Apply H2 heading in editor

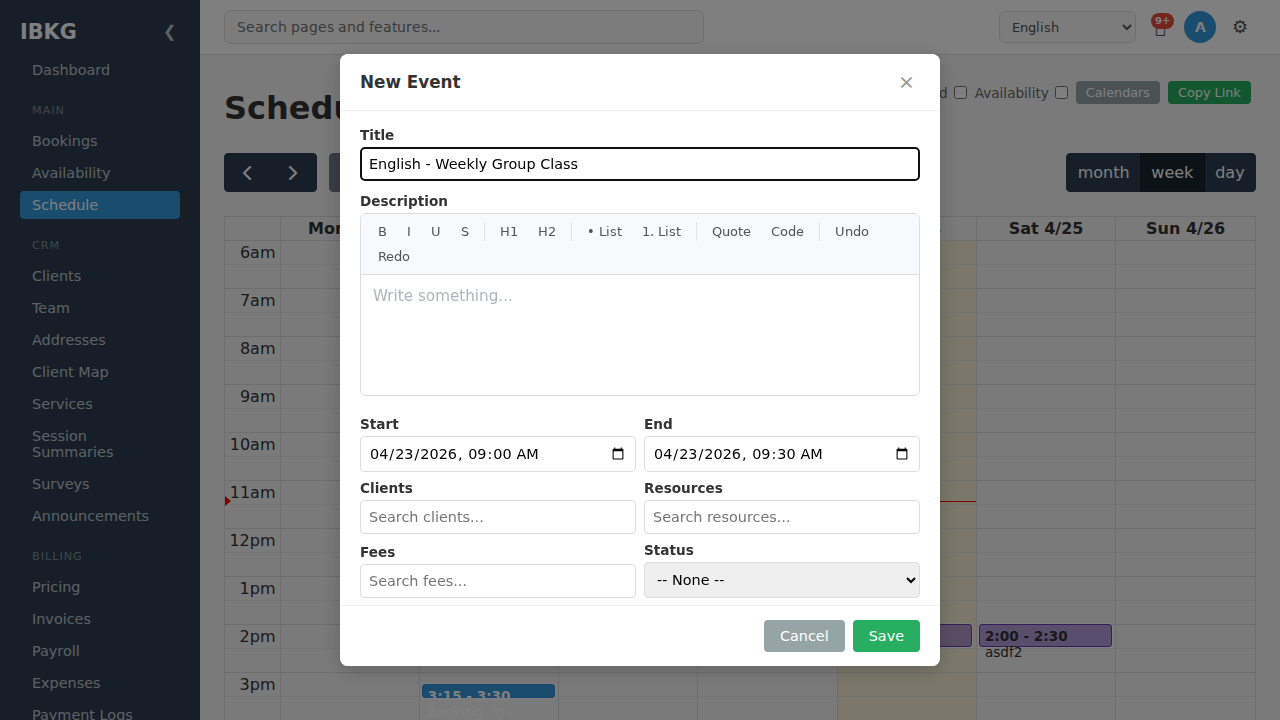click(x=547, y=232)
